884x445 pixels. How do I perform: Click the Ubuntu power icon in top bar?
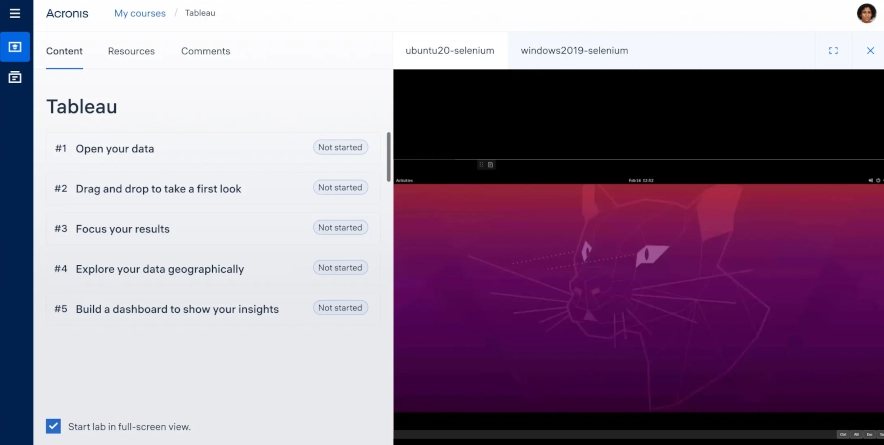pyautogui.click(x=877, y=180)
